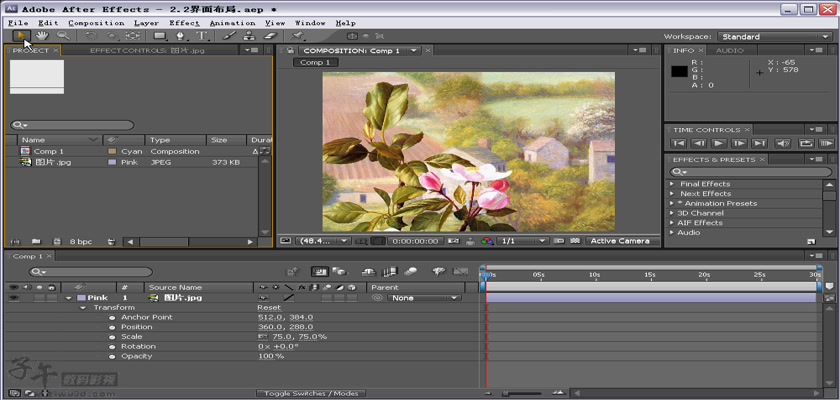
Task: Select the Pen tool
Action: pos(181,36)
